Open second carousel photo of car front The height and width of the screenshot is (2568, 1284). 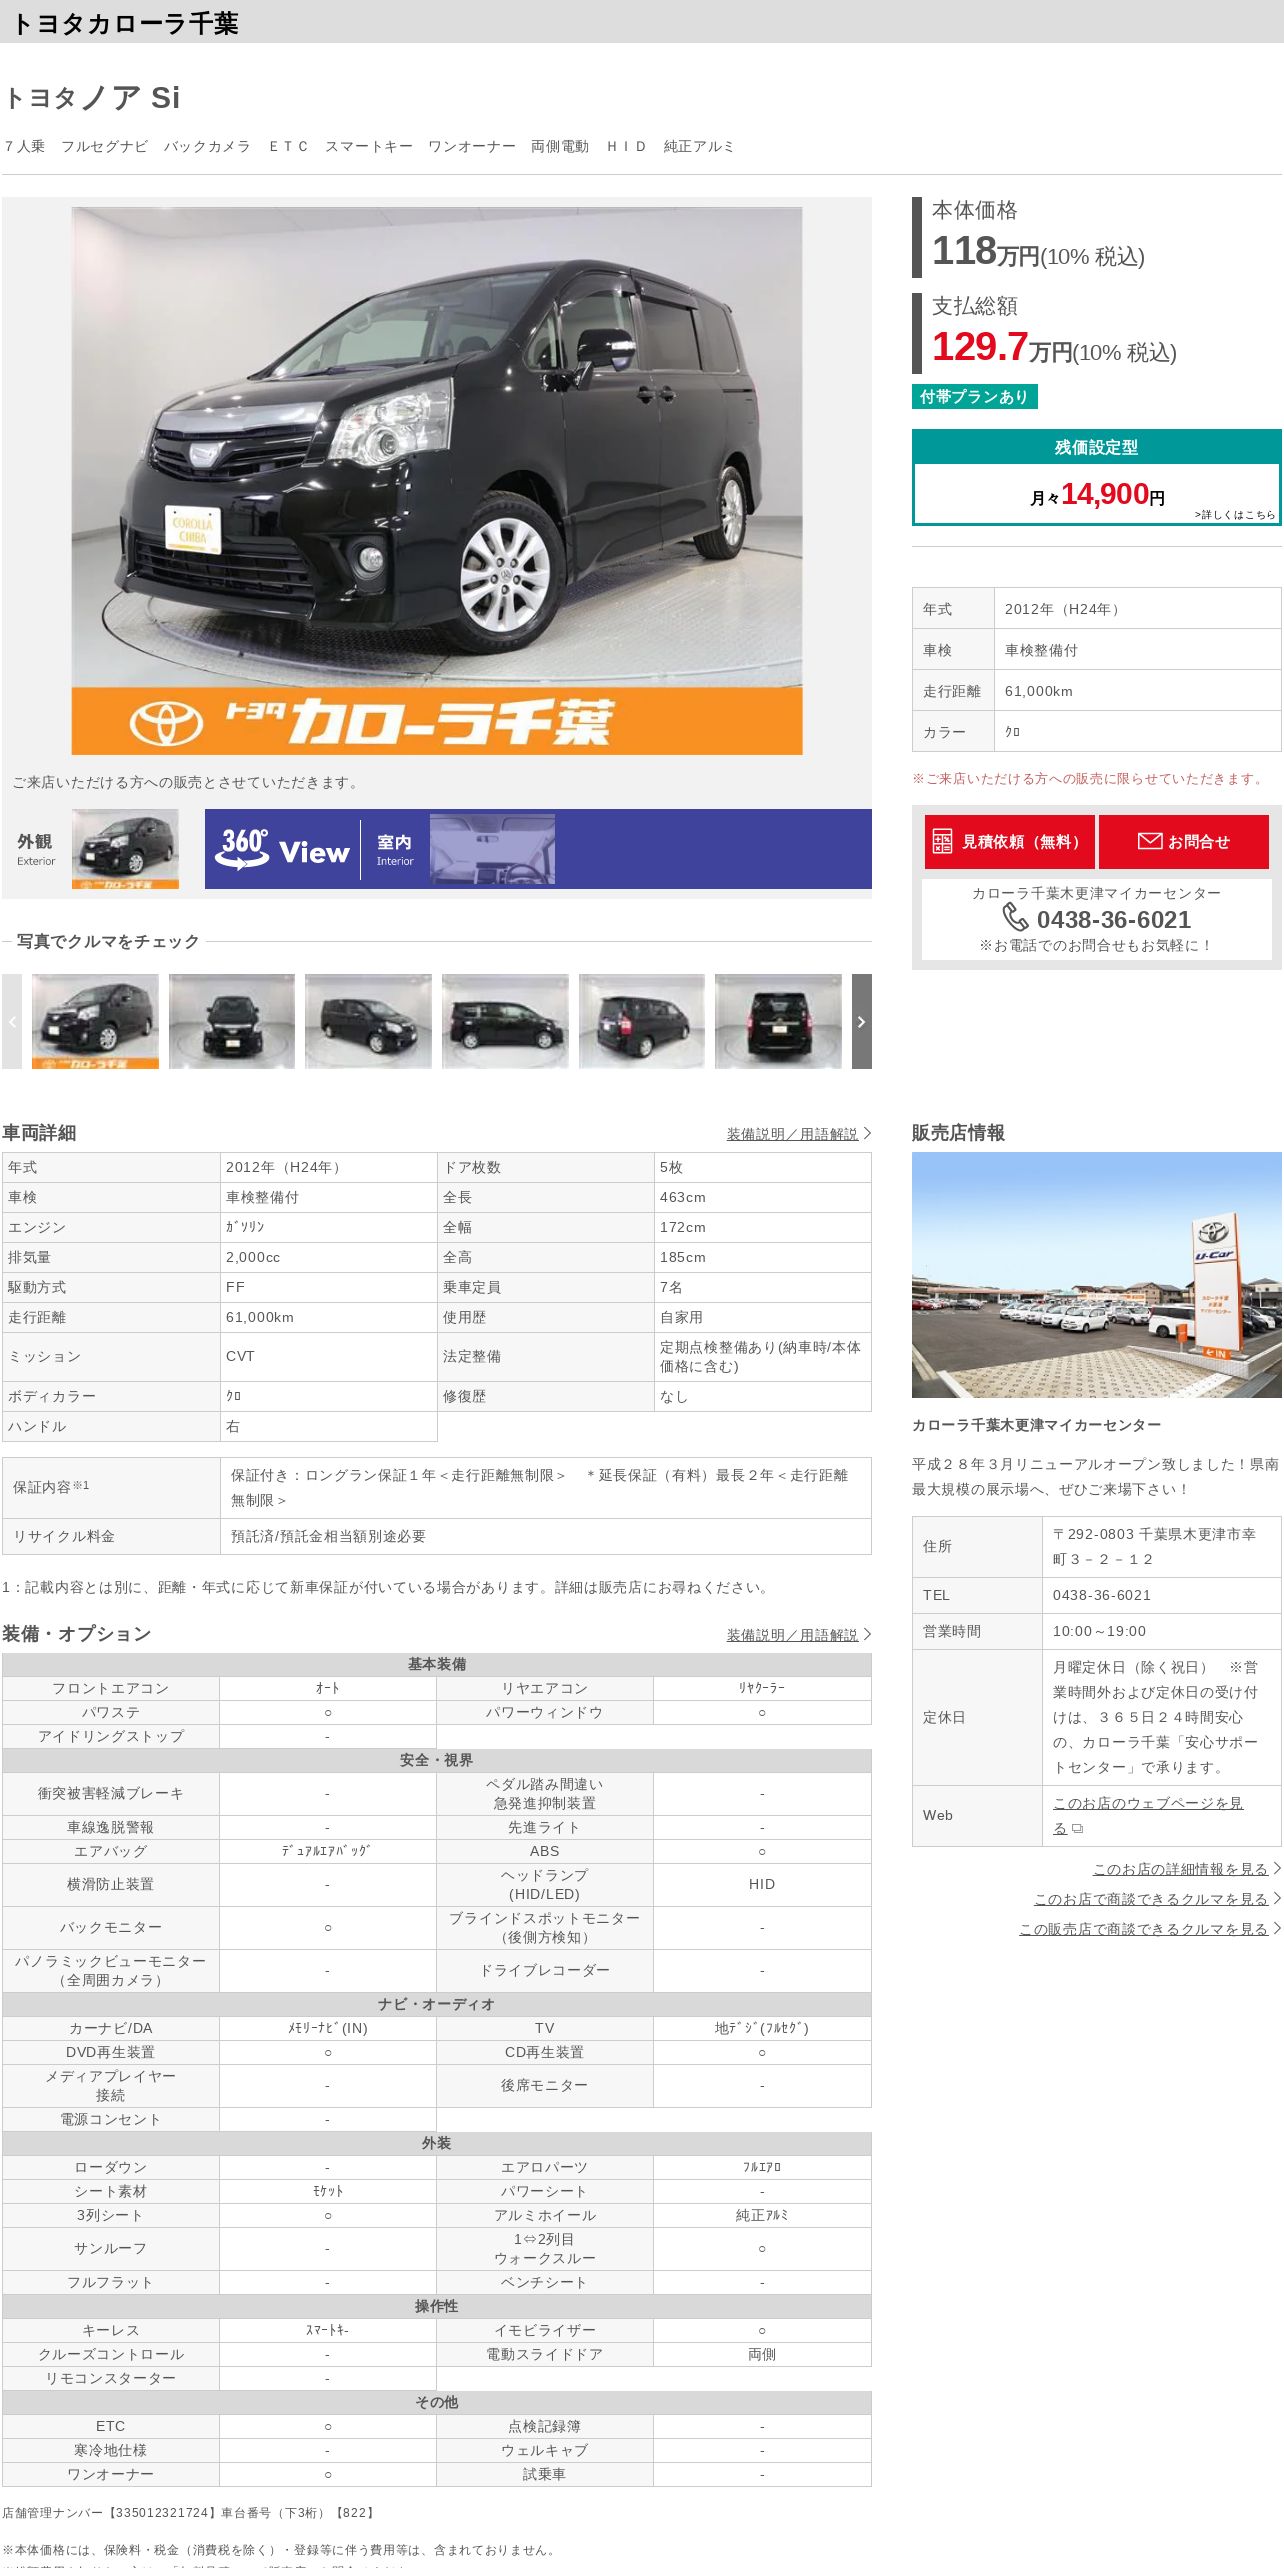232,1021
